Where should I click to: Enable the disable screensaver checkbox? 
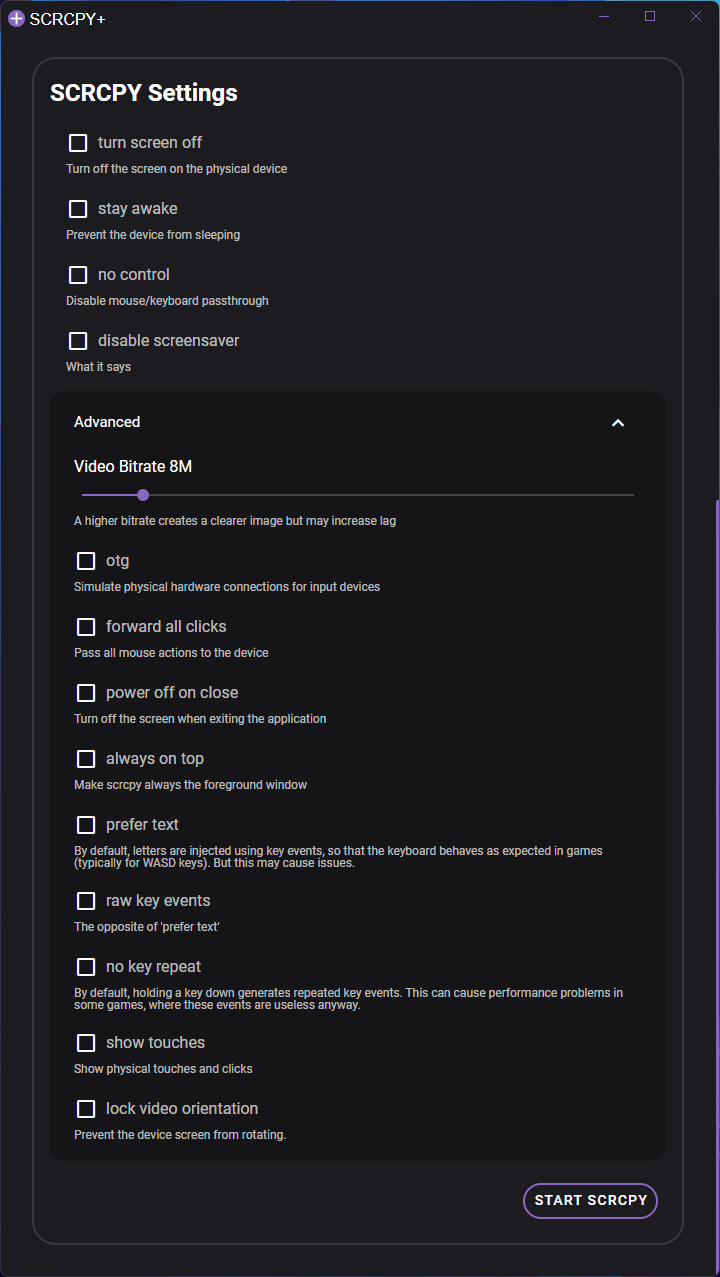(x=78, y=341)
